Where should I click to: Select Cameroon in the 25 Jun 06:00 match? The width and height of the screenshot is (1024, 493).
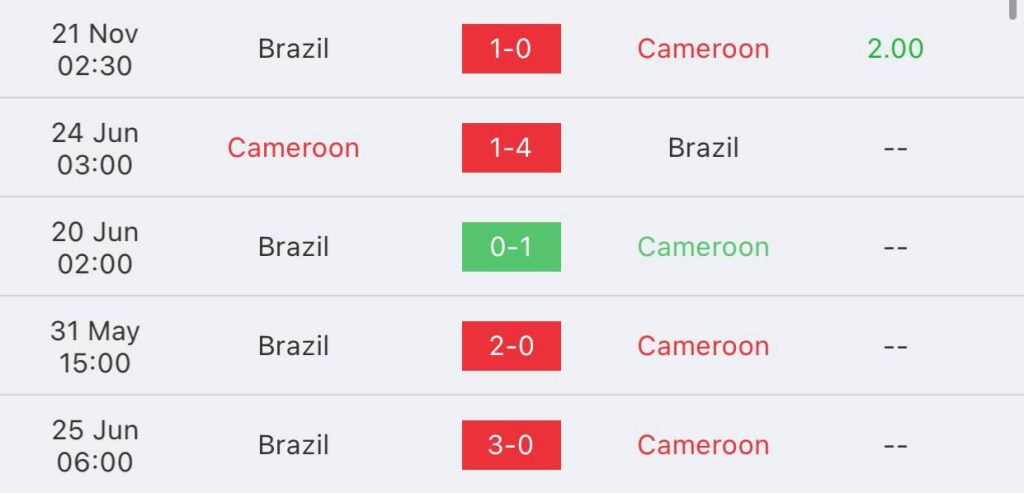coord(703,445)
